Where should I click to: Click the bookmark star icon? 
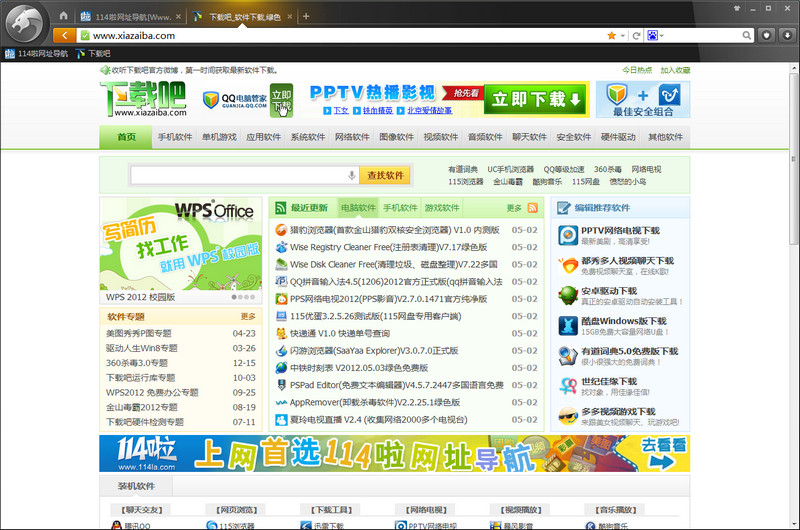(x=611, y=35)
